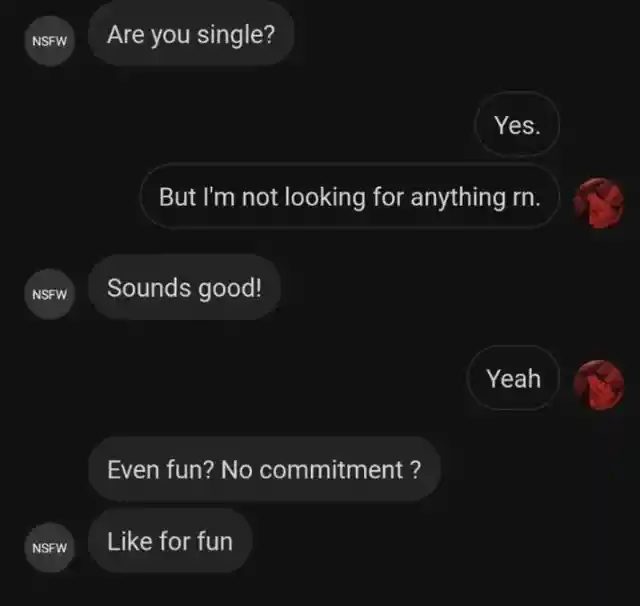Click the word "commitment" in the message
Viewport: 640px width, 606px height.
coord(331,470)
